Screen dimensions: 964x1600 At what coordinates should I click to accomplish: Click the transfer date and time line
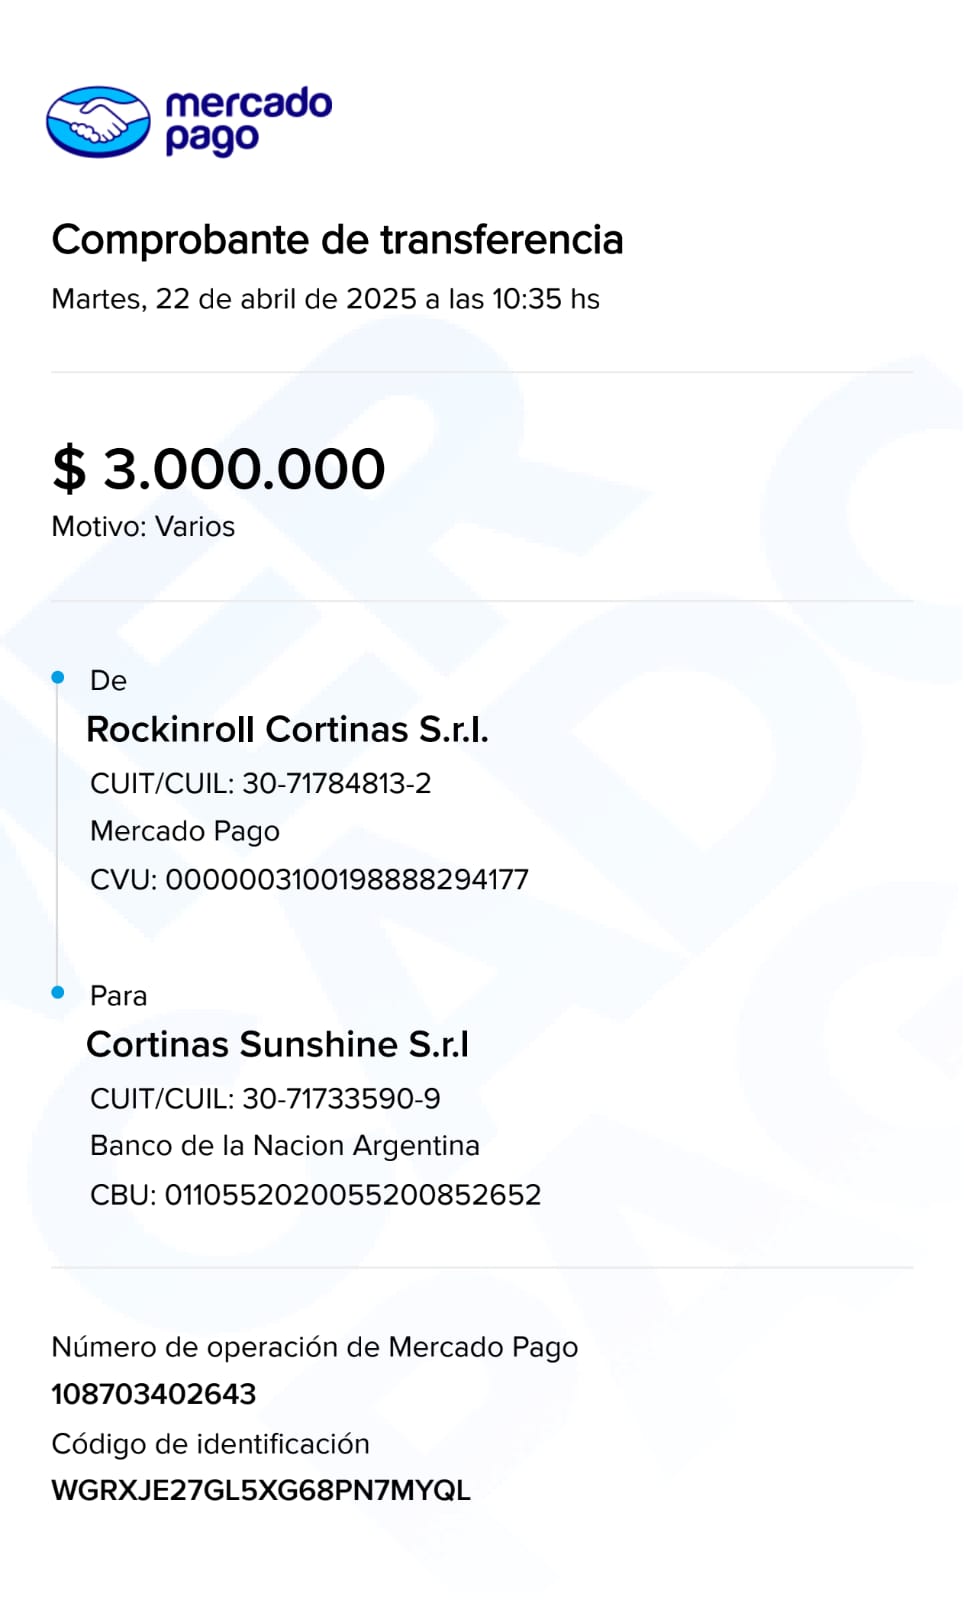point(325,299)
